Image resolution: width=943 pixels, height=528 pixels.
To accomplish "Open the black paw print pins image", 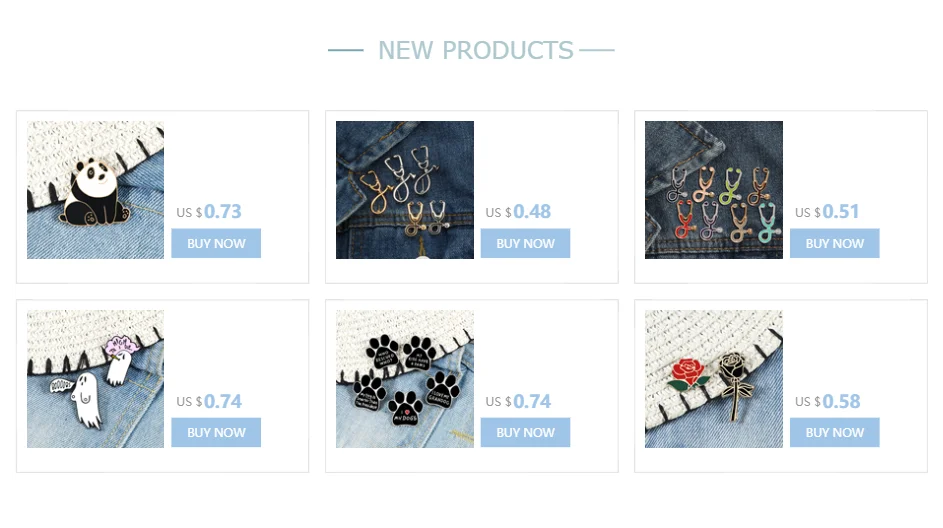I will (x=405, y=379).
